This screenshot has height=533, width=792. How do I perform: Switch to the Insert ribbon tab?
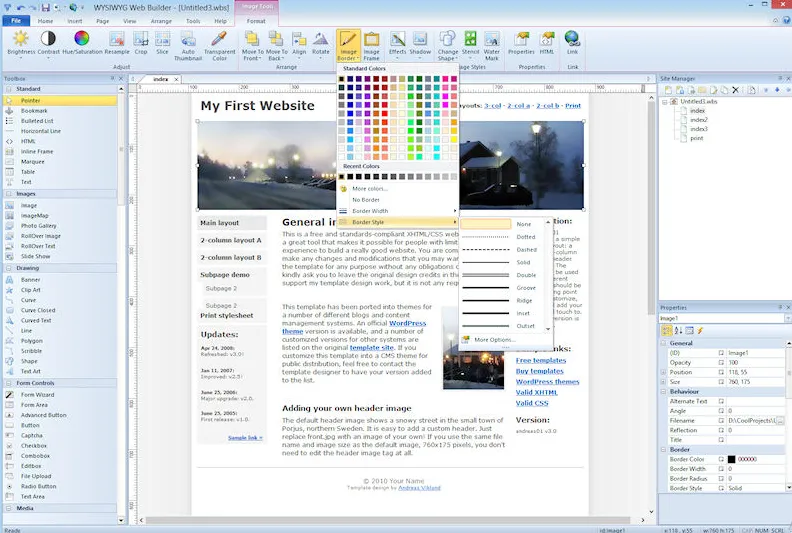tap(75, 21)
